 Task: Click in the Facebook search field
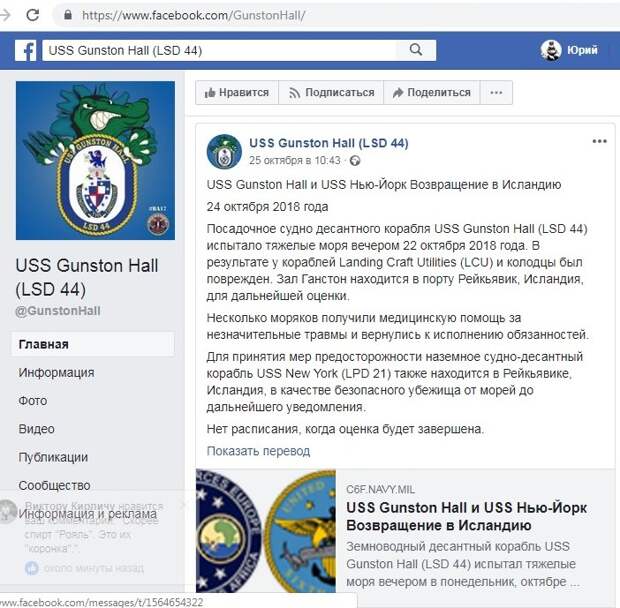(219, 50)
